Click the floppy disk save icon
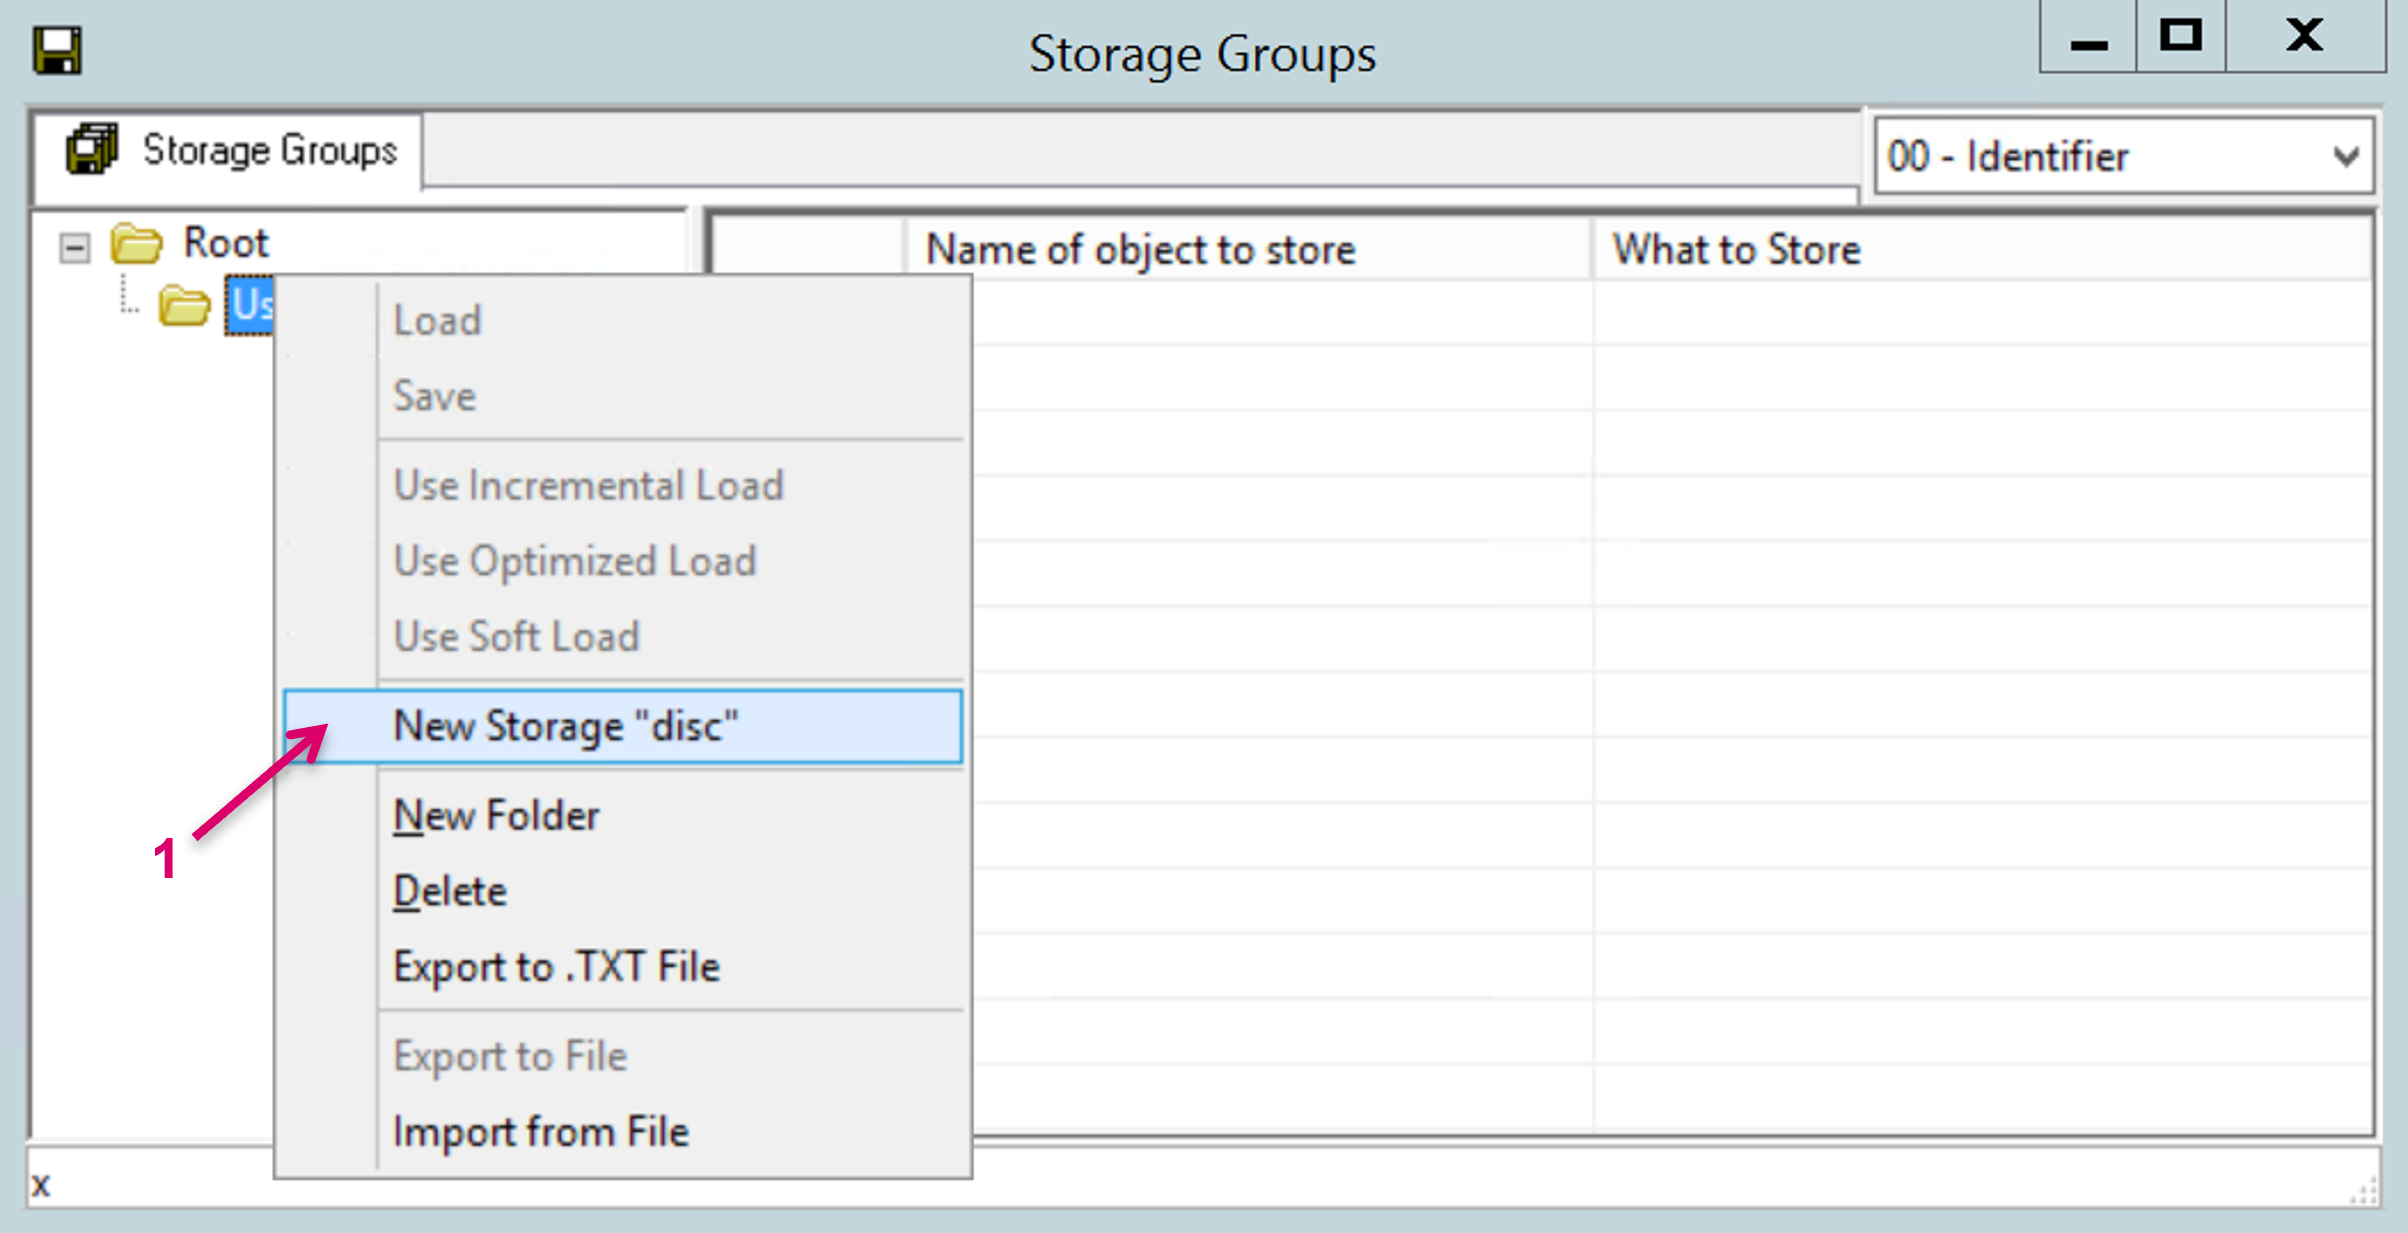2408x1233 pixels. (x=57, y=50)
